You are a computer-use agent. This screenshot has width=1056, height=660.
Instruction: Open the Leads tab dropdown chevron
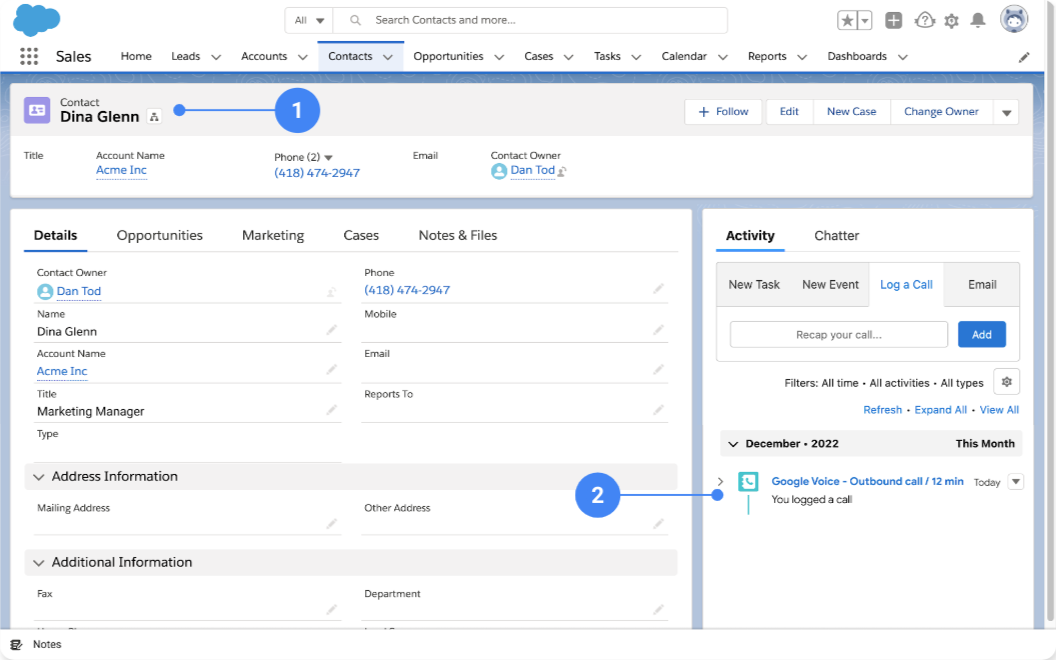click(216, 57)
